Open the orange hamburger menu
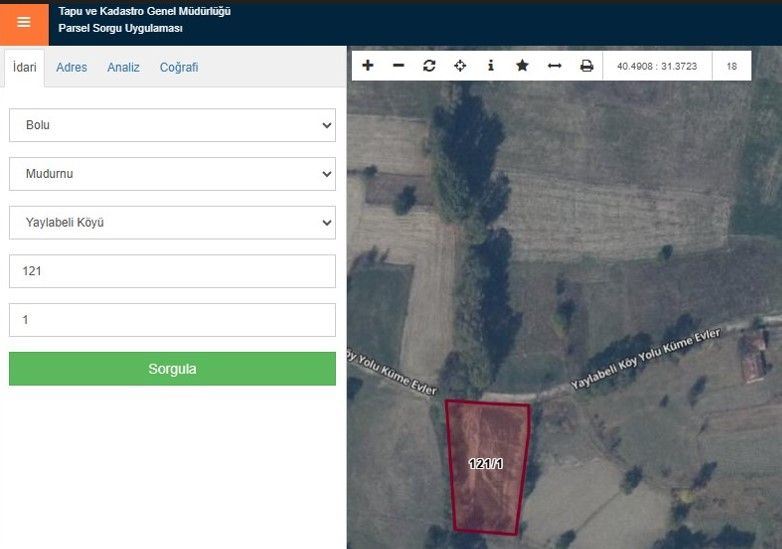 (24, 22)
